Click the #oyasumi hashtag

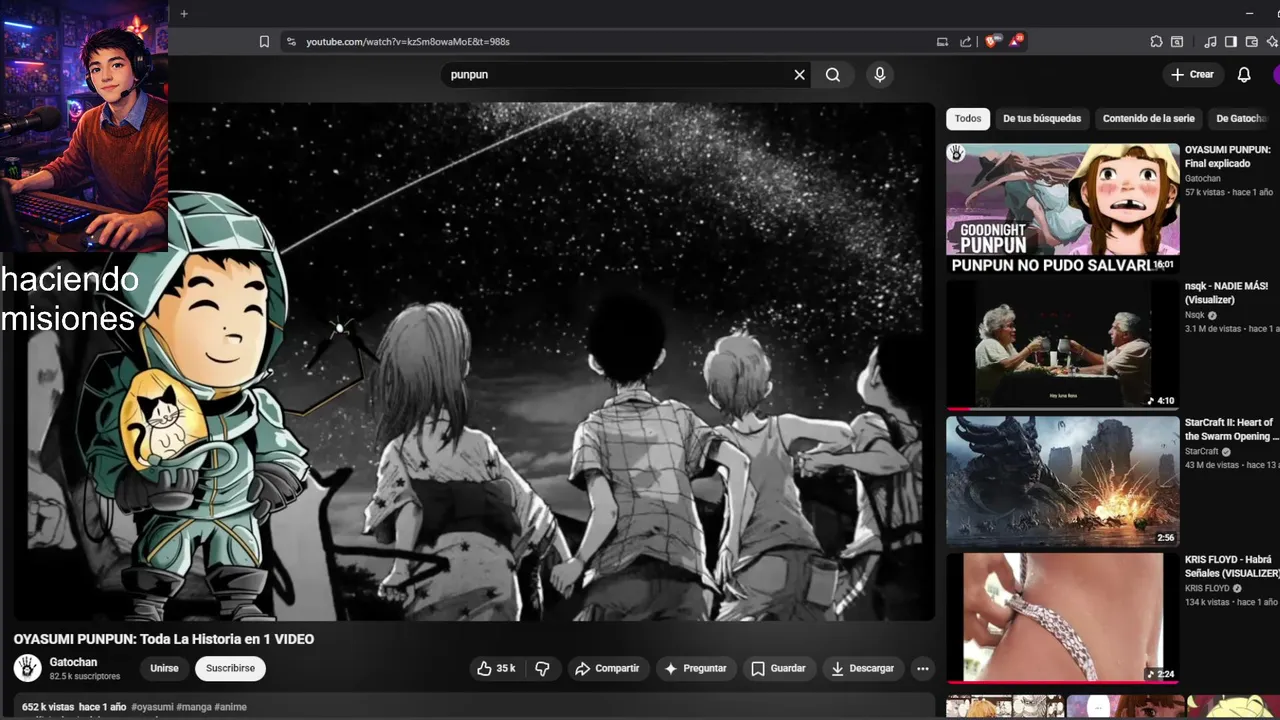point(152,707)
